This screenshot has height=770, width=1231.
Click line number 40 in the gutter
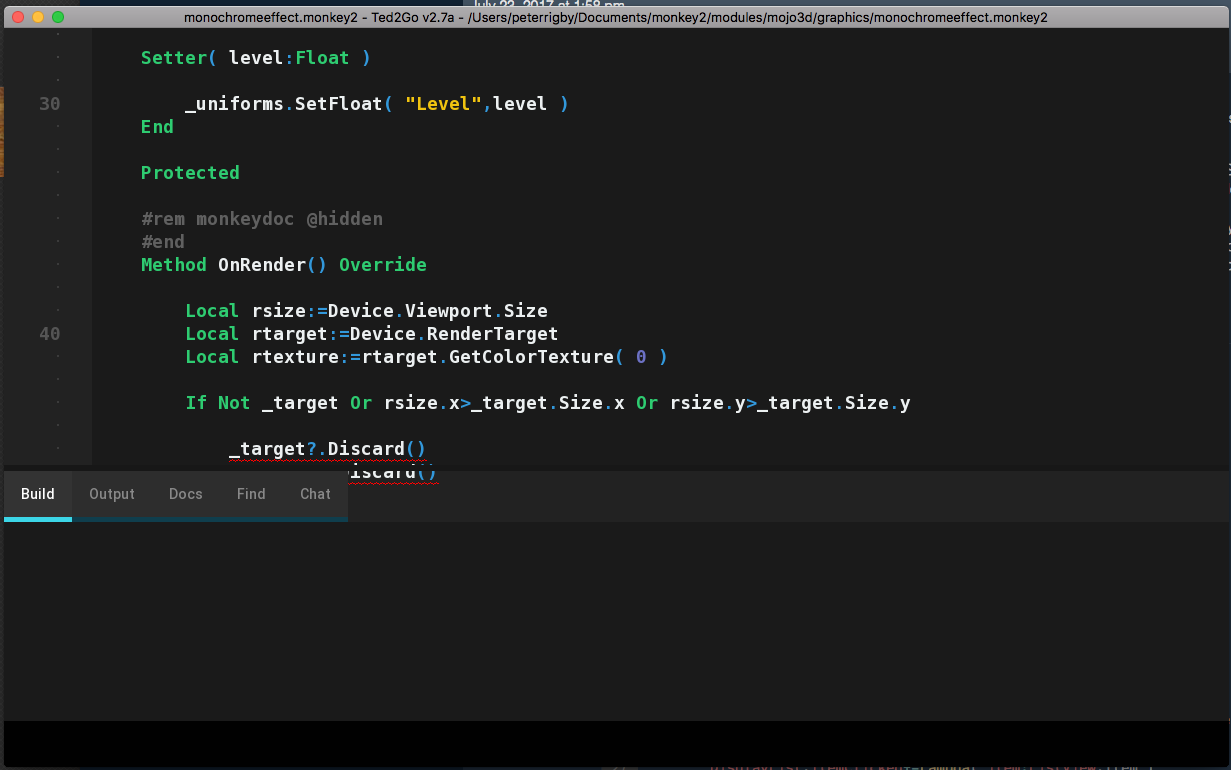click(x=49, y=334)
